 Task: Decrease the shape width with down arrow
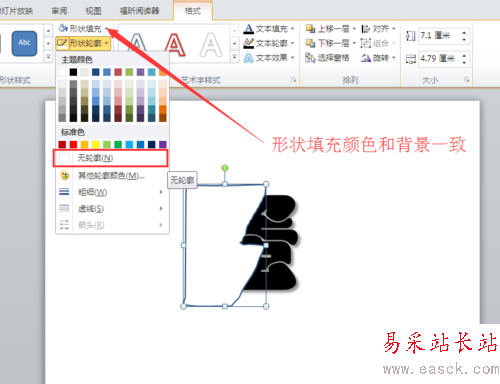click(x=464, y=62)
